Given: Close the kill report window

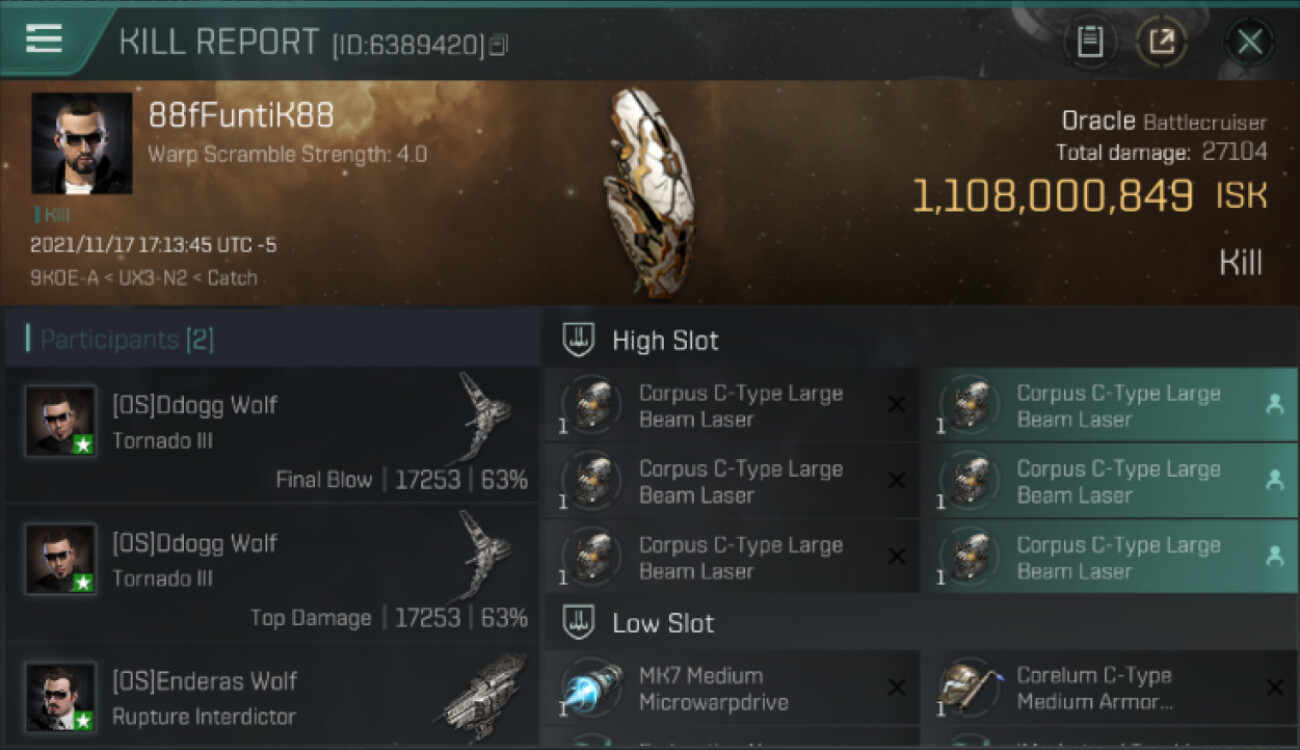Looking at the screenshot, I should click(x=1250, y=42).
